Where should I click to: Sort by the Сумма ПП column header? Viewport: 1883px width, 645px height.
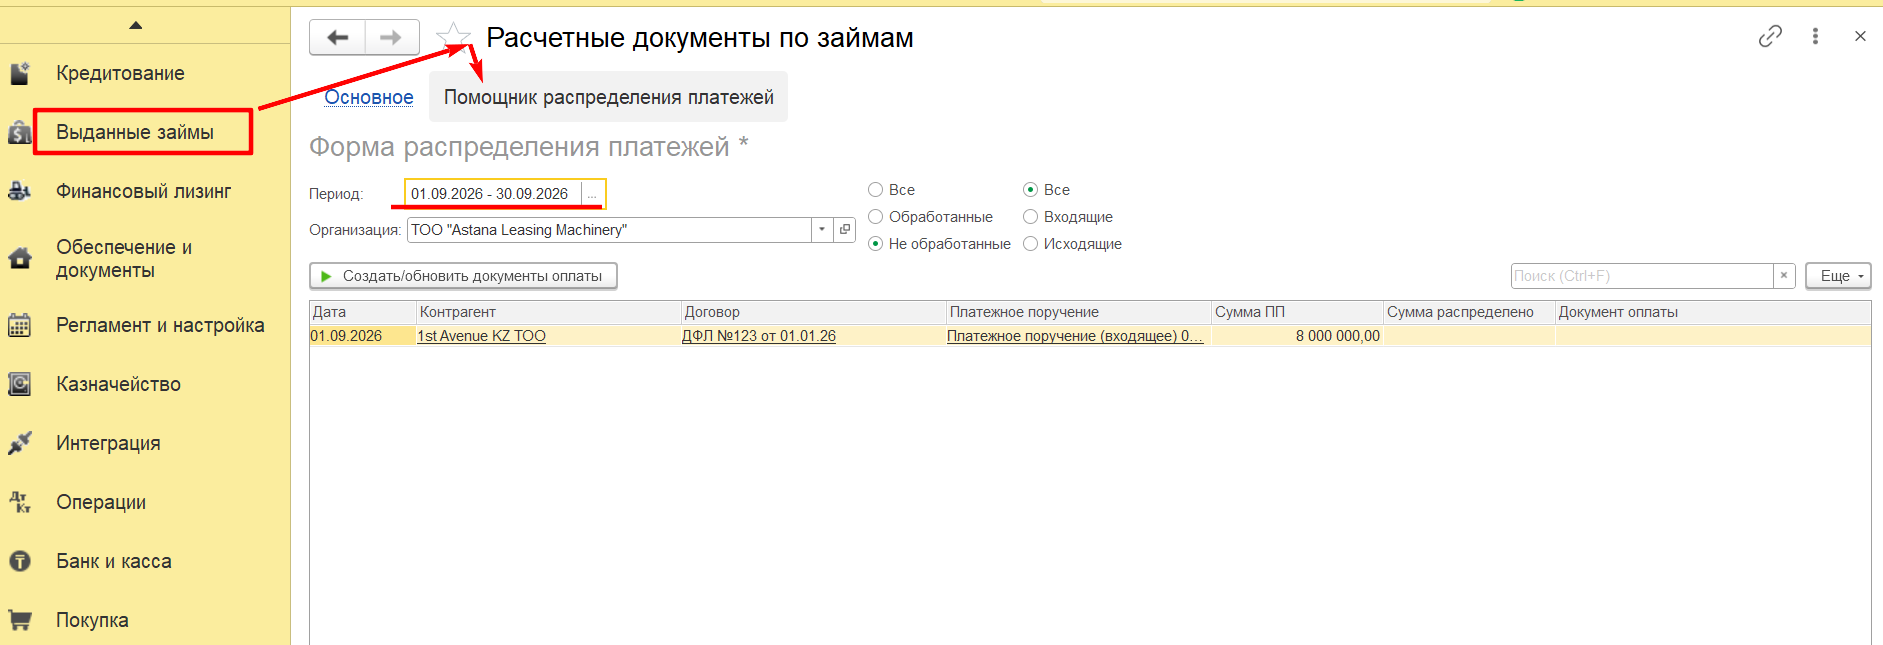(x=1297, y=312)
